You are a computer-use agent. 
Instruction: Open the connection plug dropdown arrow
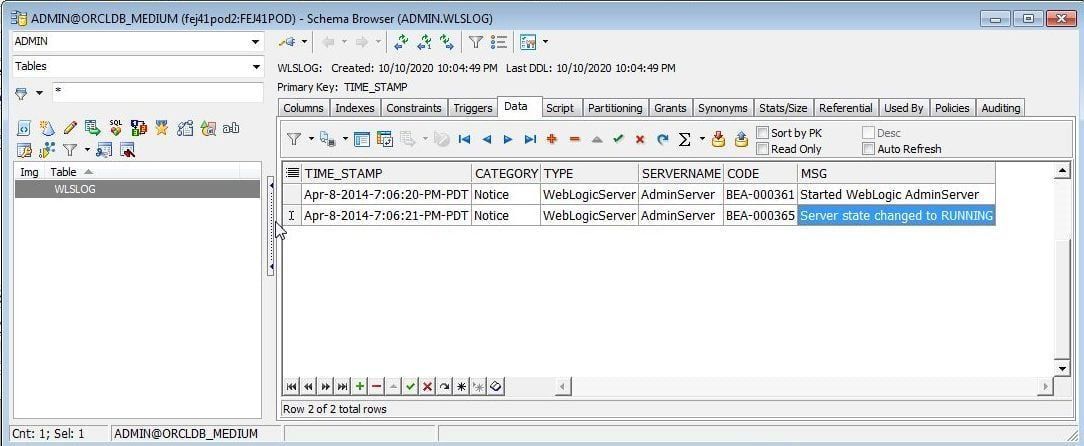click(304, 42)
